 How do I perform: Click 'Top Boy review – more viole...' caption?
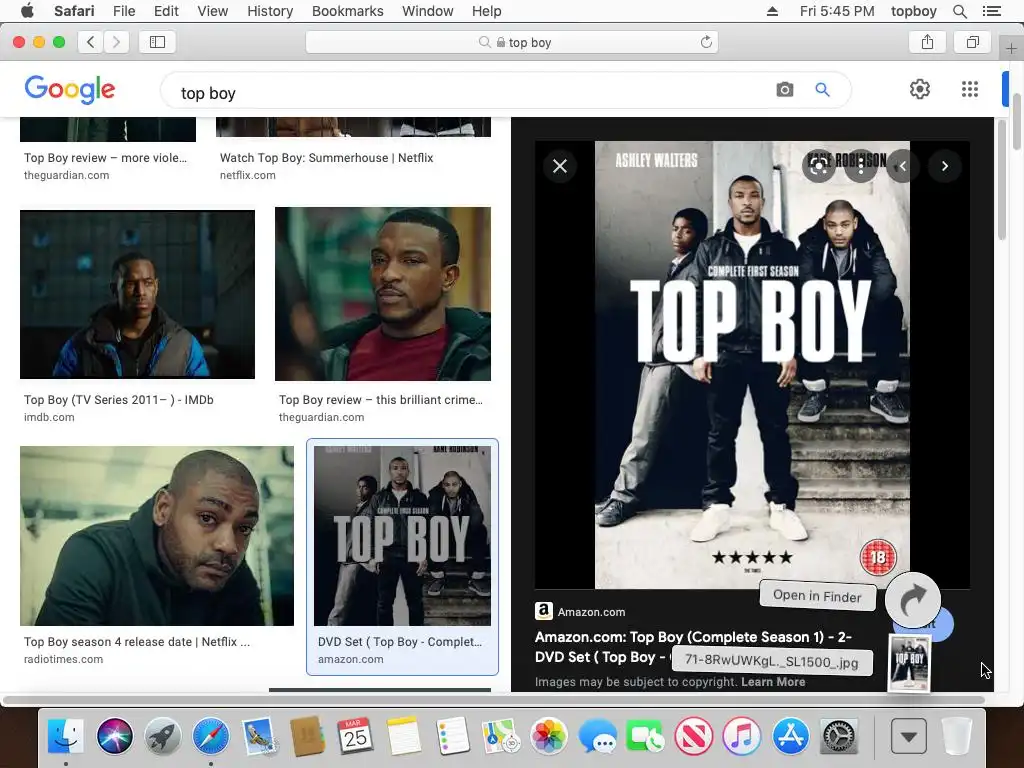pos(105,157)
